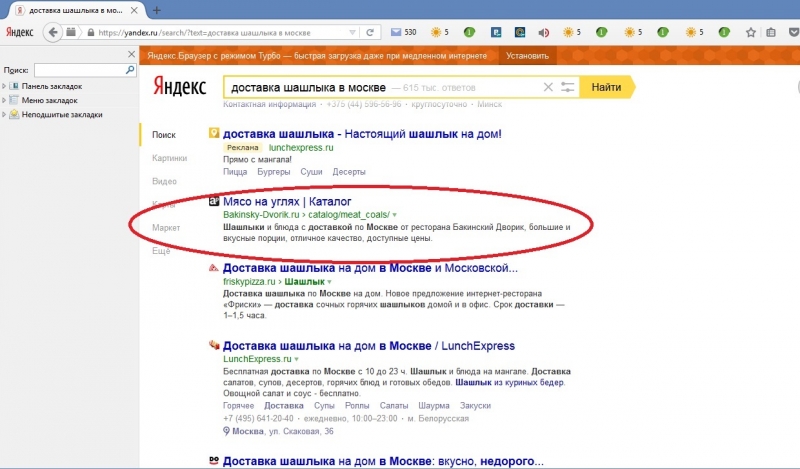
Task: Open 'Доставка шашлыка на дом в Москве / LunchExpress'
Action: pos(369,345)
